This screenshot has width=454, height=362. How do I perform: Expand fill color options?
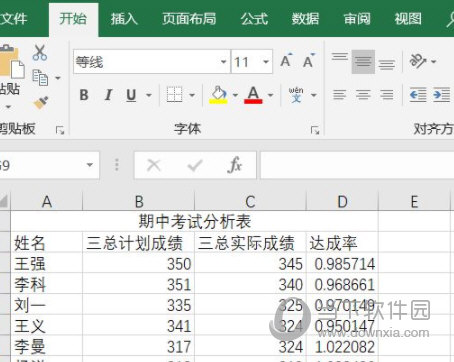click(x=235, y=95)
